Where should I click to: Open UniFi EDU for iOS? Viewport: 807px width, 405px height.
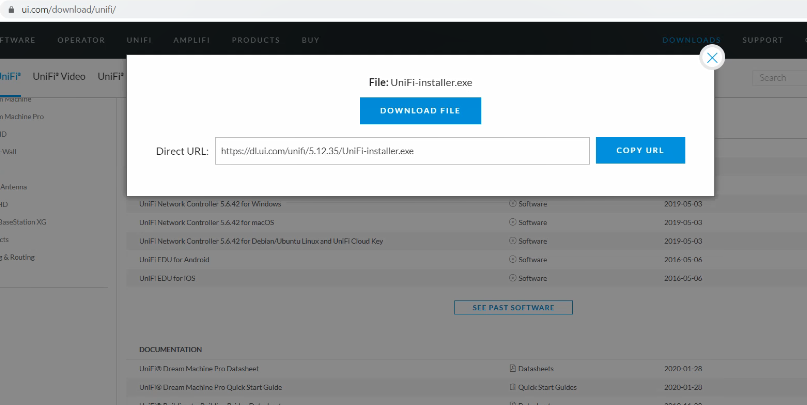167,278
